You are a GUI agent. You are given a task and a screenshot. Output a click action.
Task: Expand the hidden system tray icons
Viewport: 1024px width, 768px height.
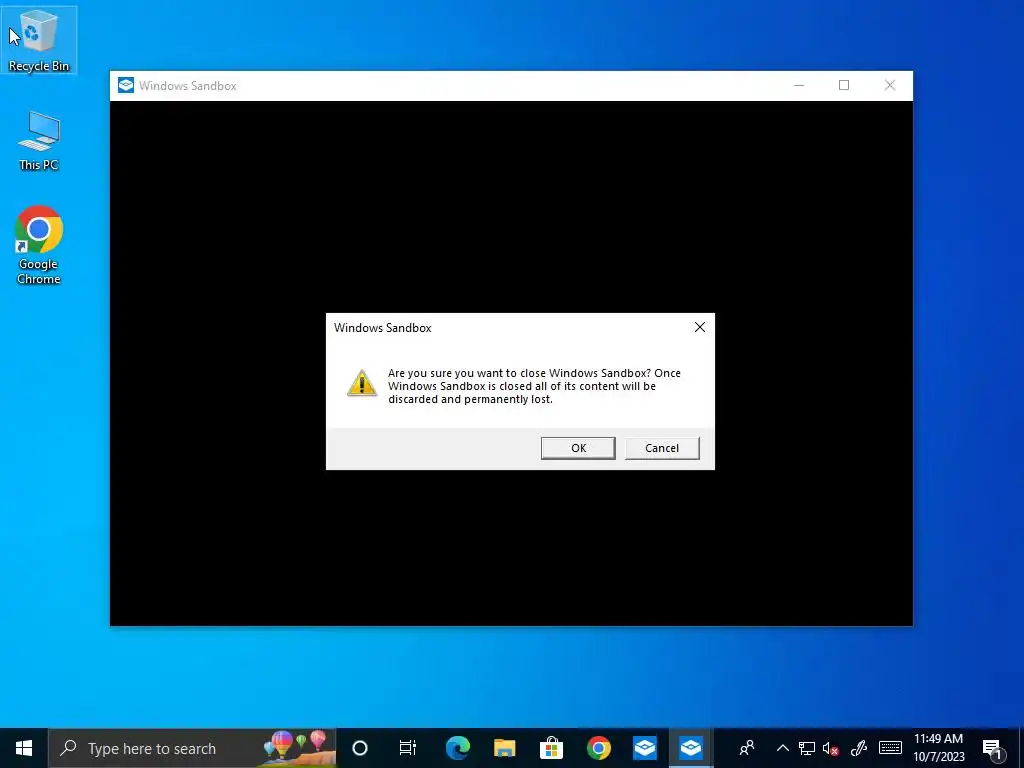(x=782, y=748)
